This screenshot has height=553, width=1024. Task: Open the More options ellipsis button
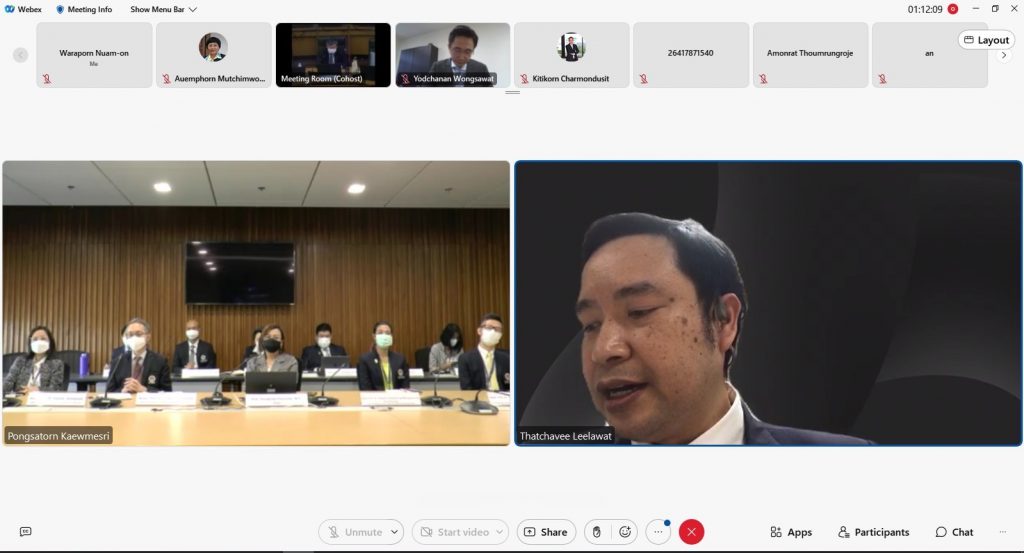click(x=658, y=532)
